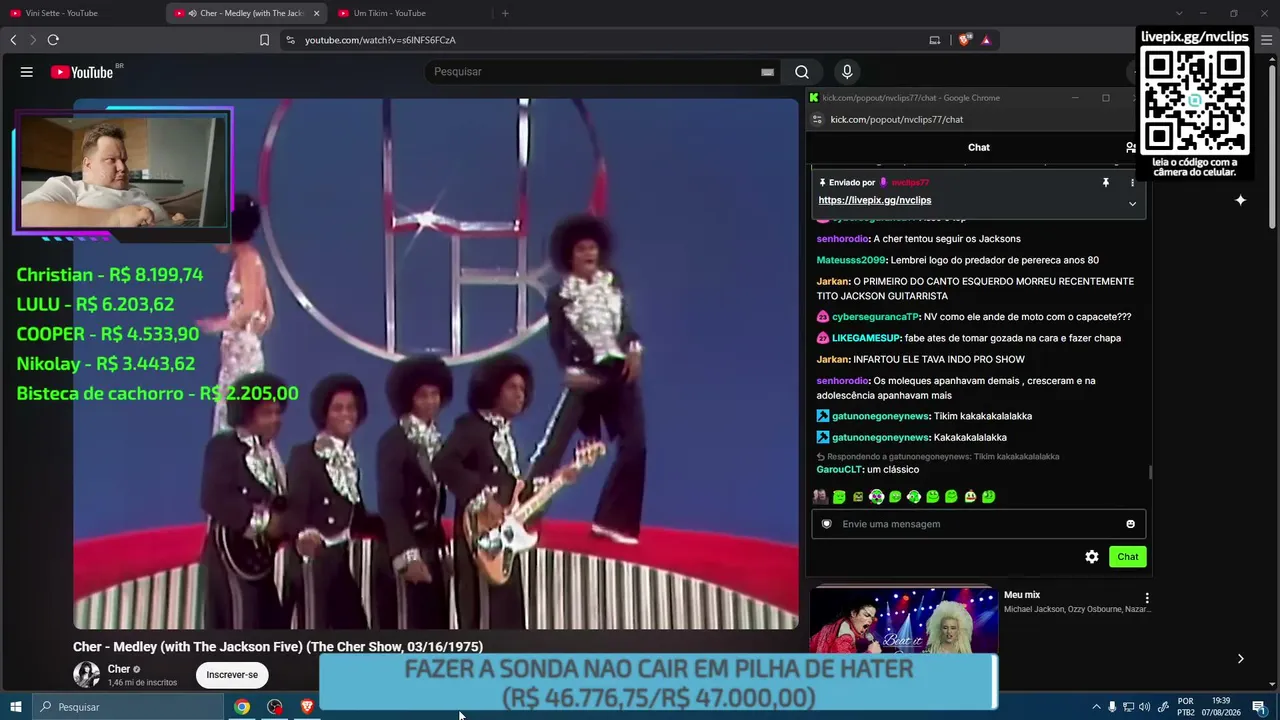The width and height of the screenshot is (1280, 720).
Task: Click the video title text
Action: [278, 647]
